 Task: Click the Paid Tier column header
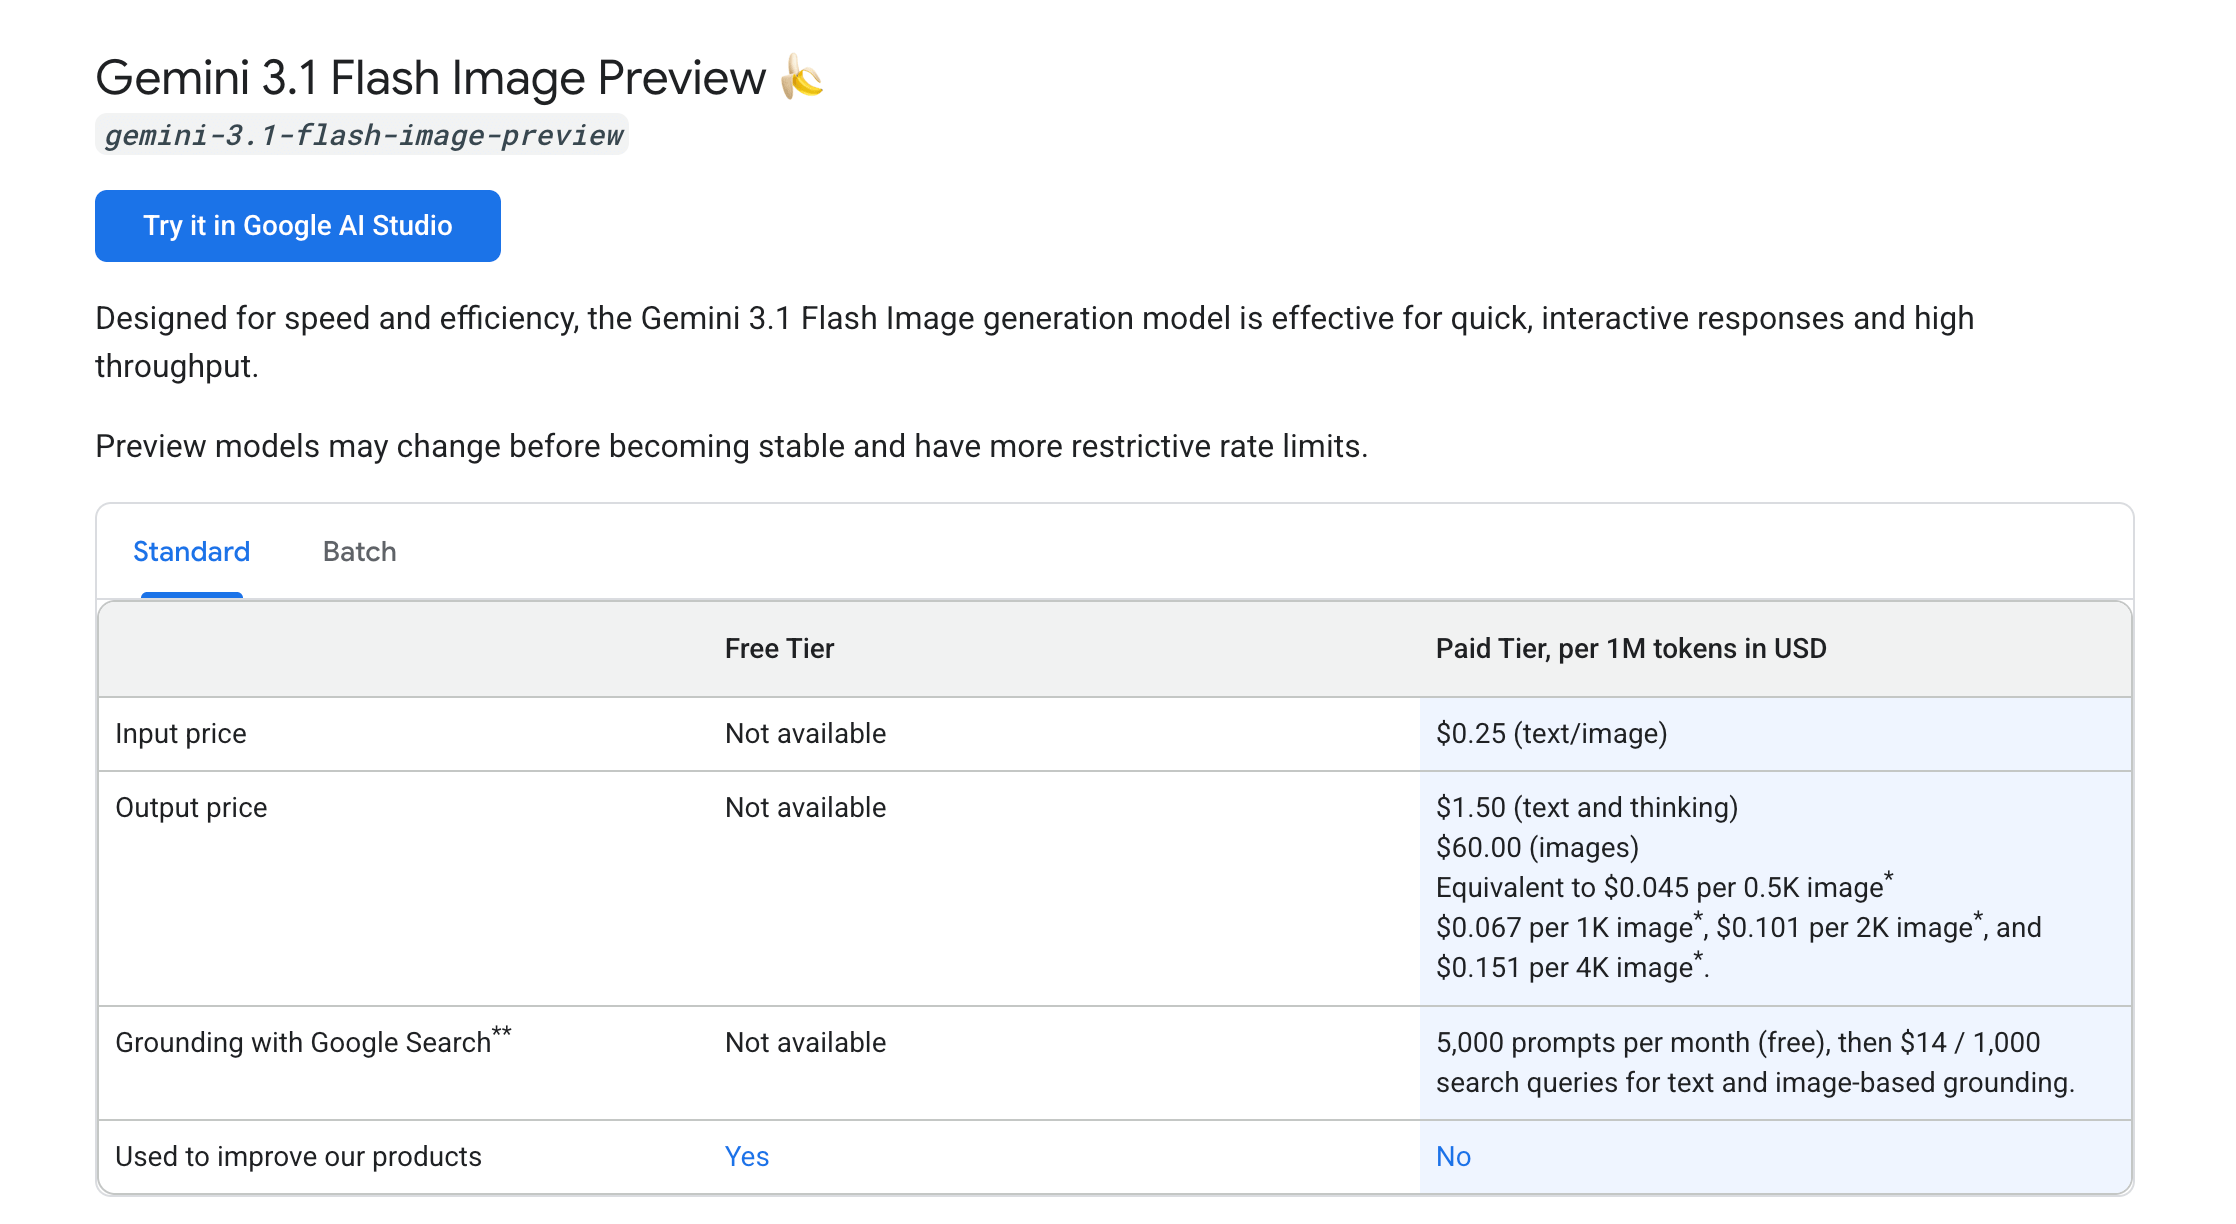point(1630,649)
